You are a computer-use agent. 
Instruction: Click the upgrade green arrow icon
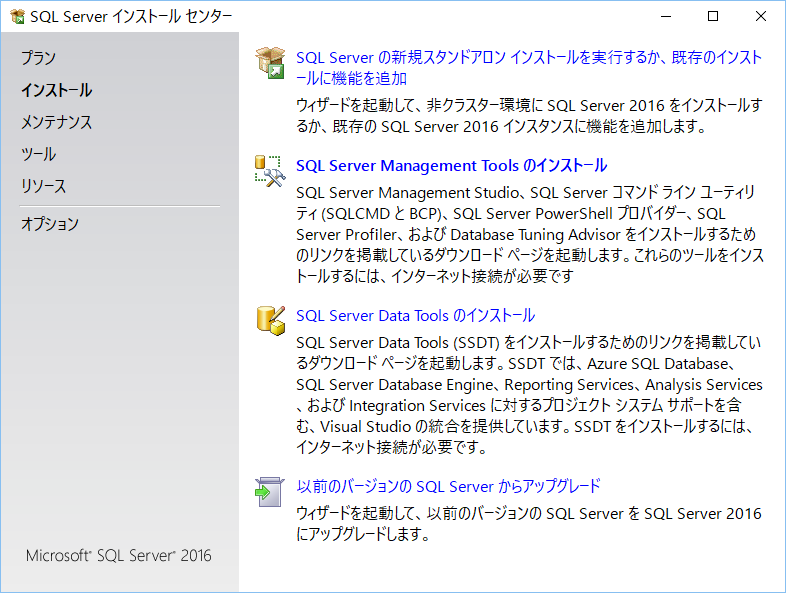pyautogui.click(x=270, y=492)
